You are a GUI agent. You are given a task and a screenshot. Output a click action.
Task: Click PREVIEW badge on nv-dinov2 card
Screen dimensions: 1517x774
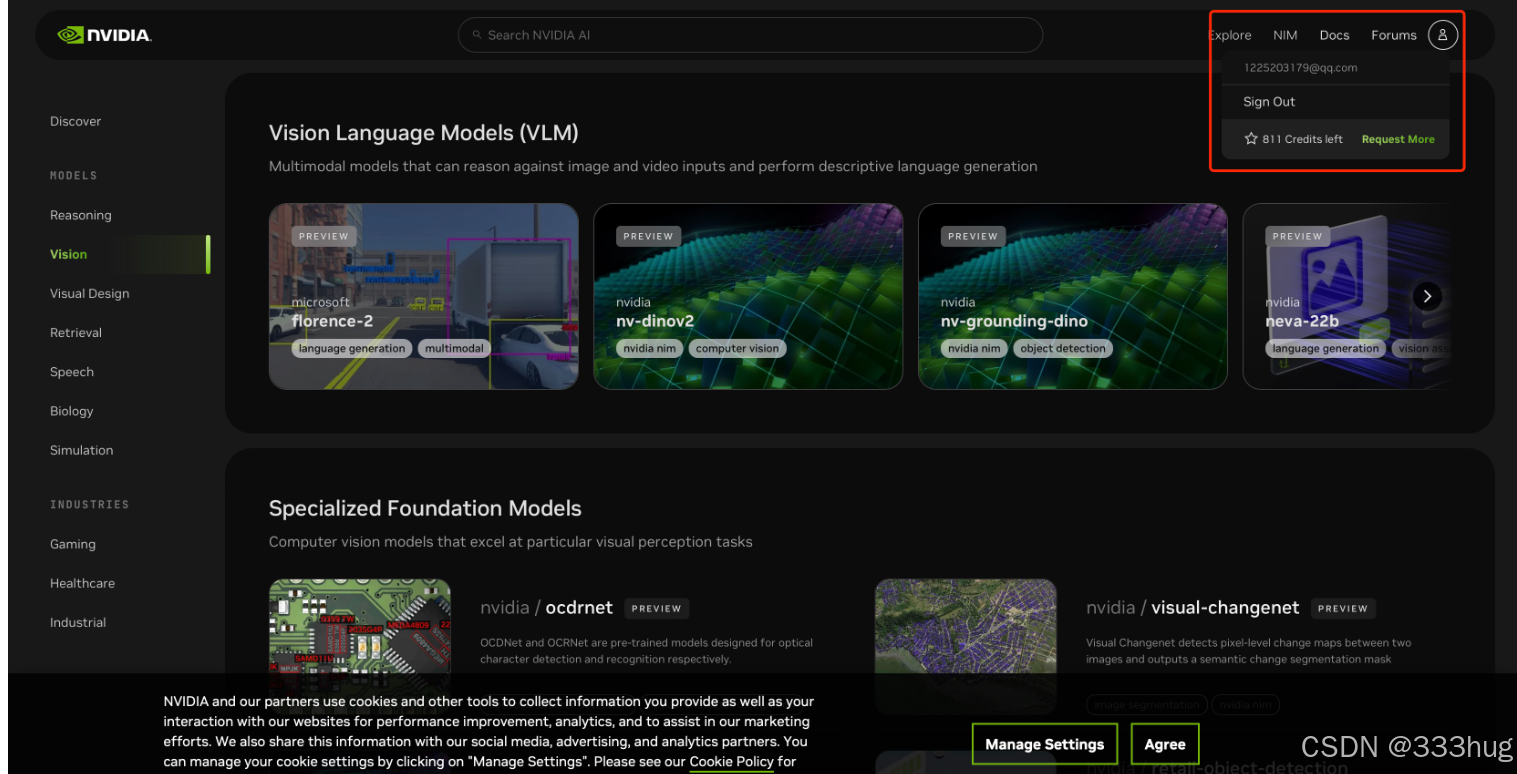coord(649,237)
